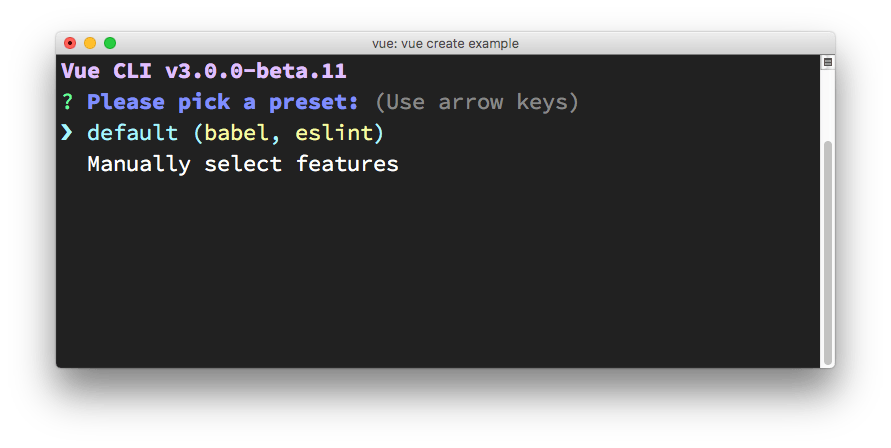Click the green zoom window button
The image size is (891, 448).
point(110,43)
